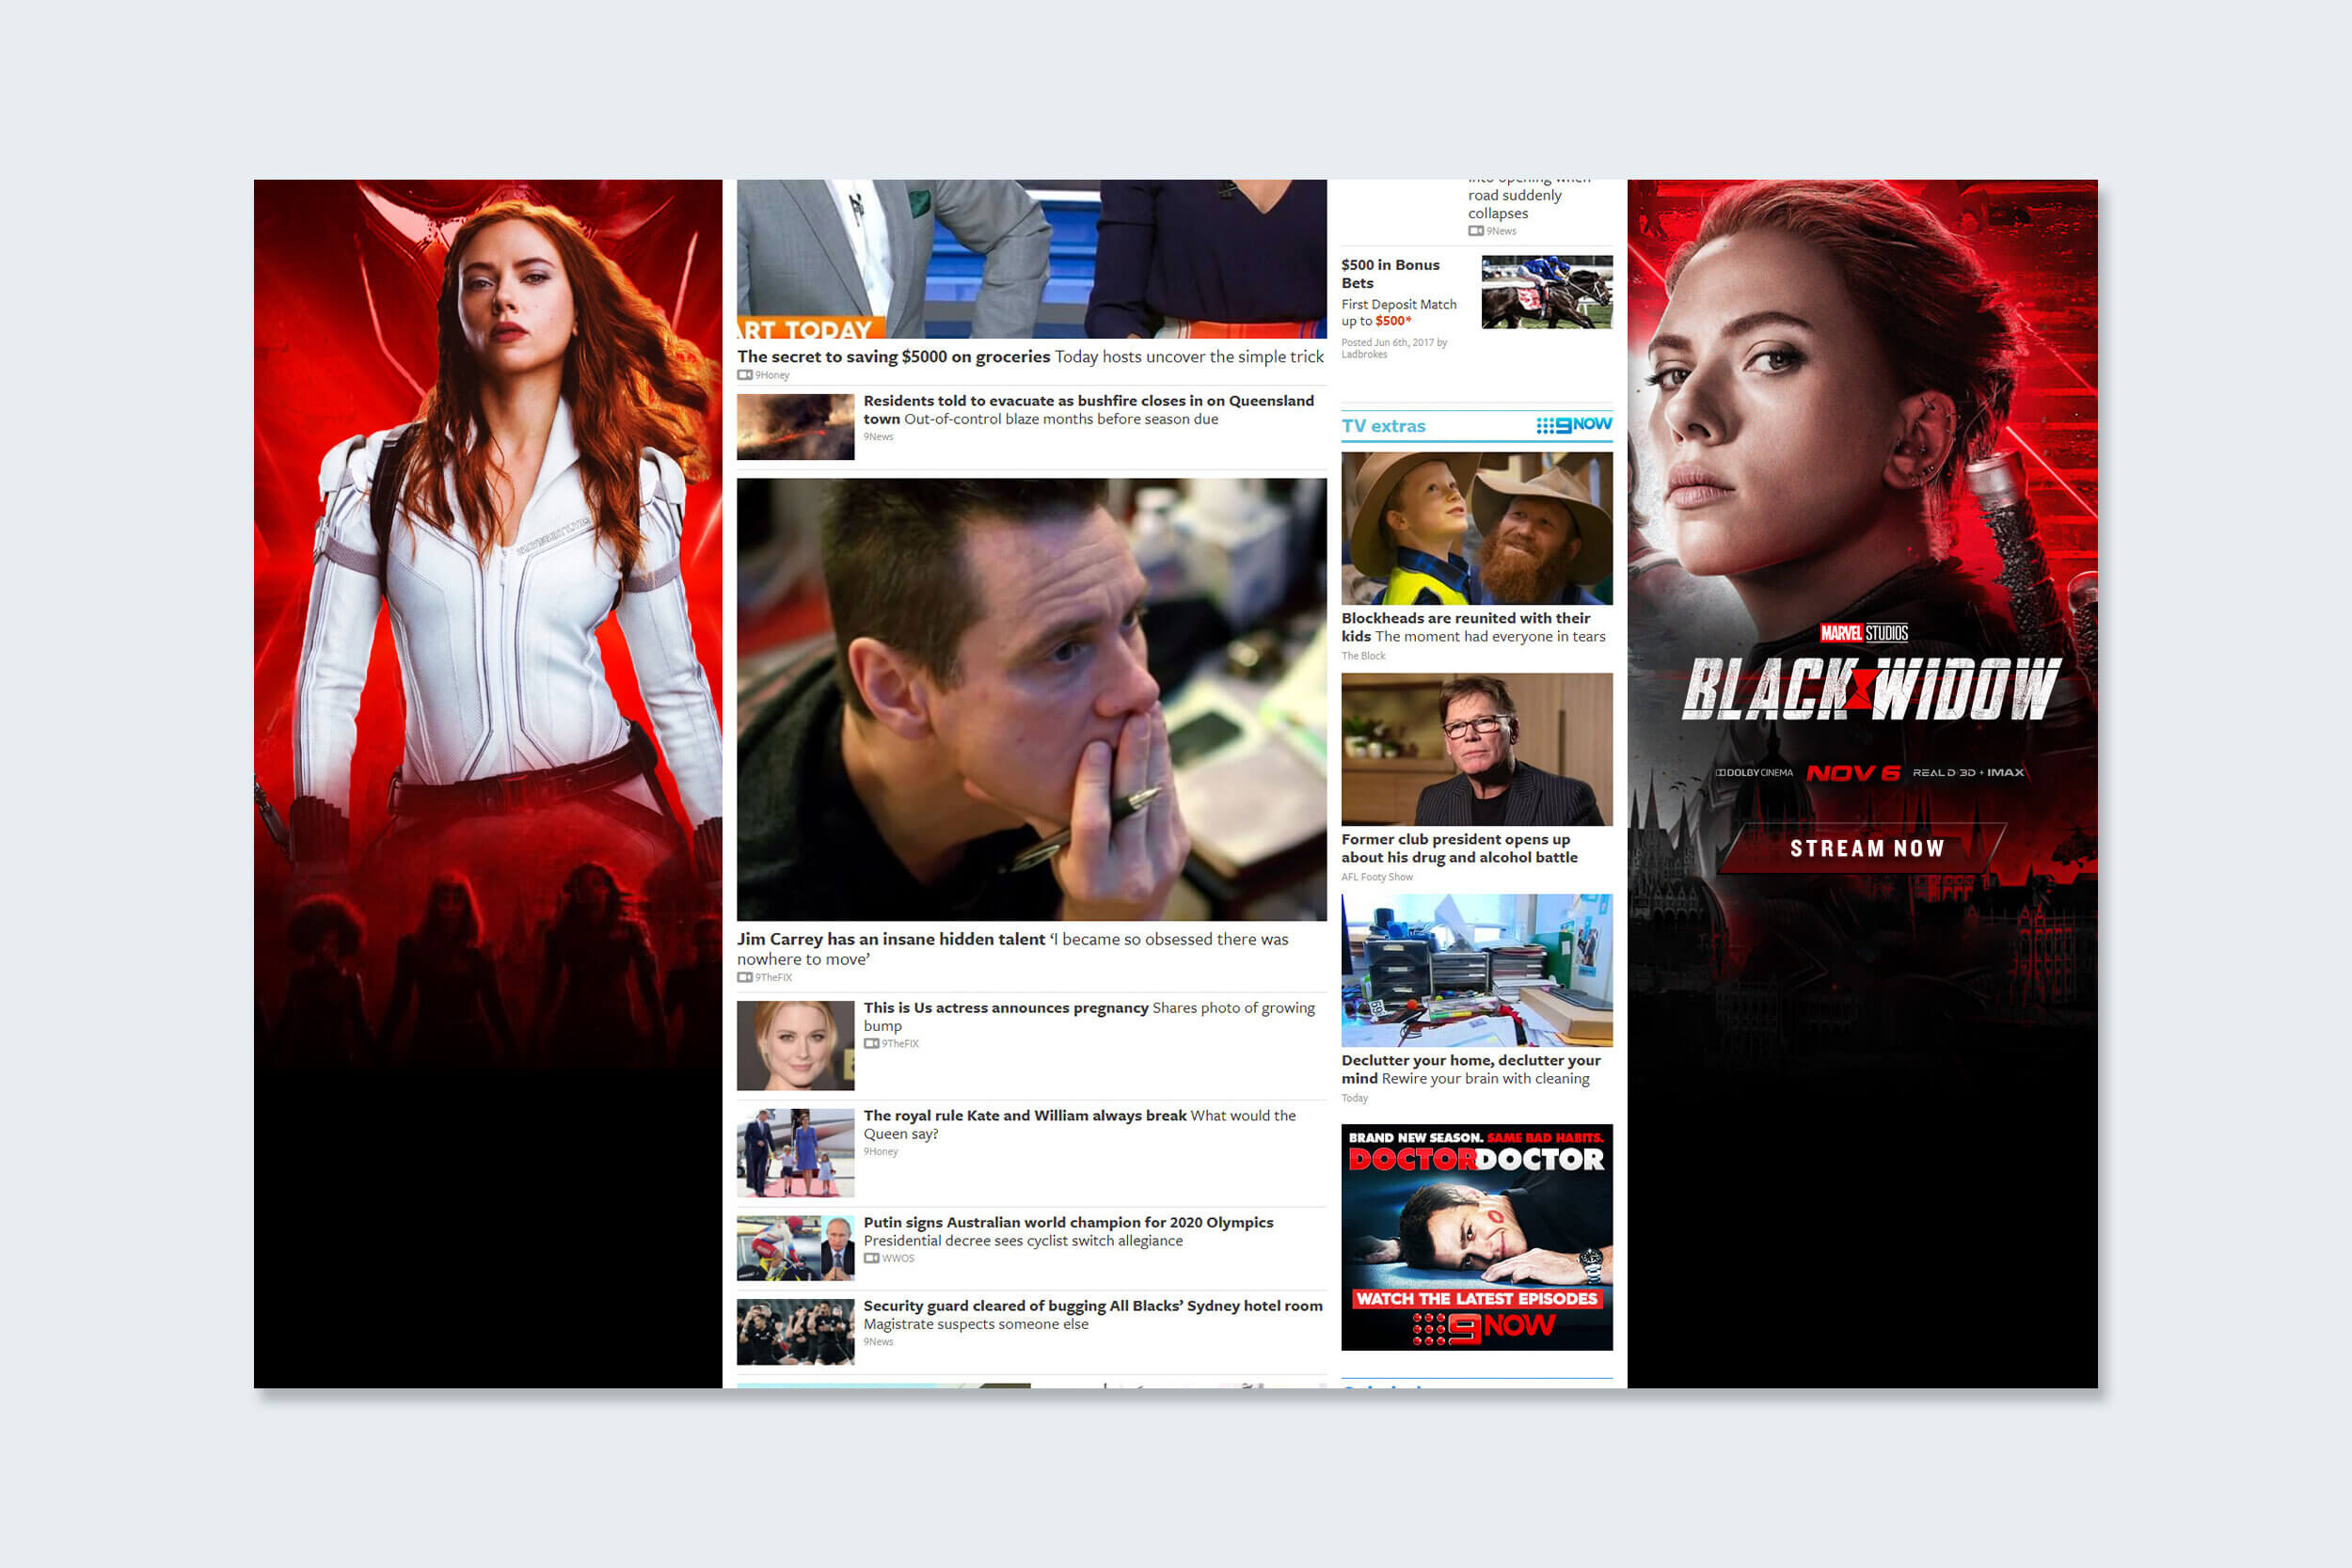
Task: Click the former club president photo
Action: click(x=1476, y=749)
